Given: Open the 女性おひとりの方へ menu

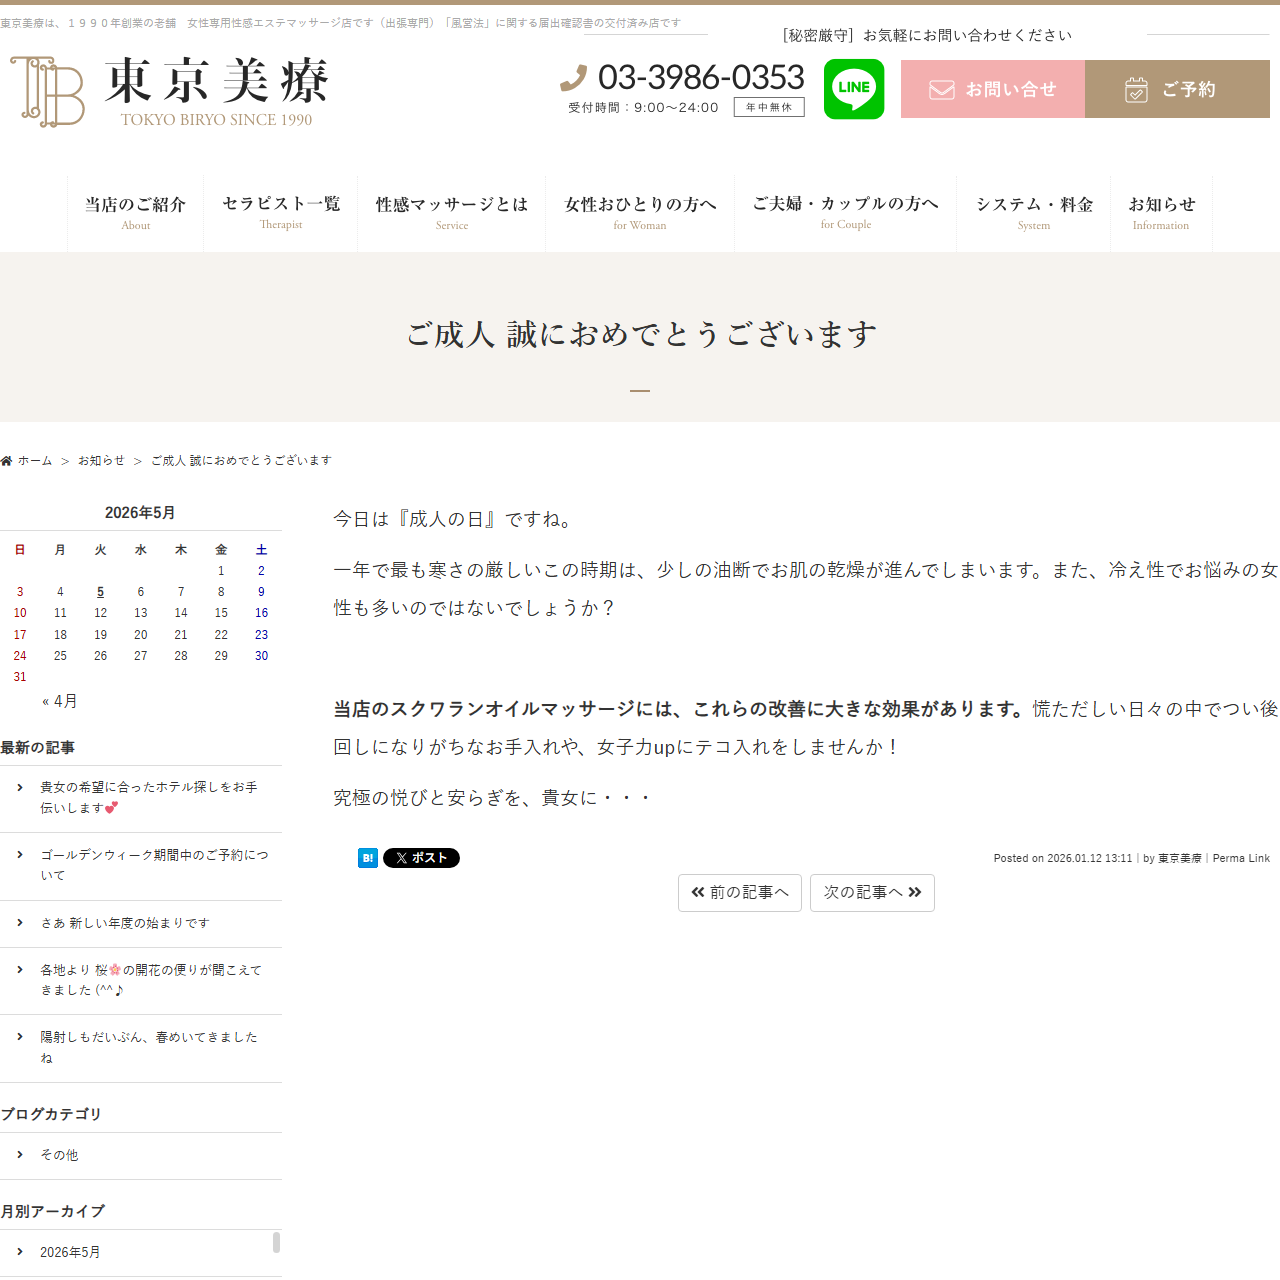Looking at the screenshot, I should [x=640, y=213].
